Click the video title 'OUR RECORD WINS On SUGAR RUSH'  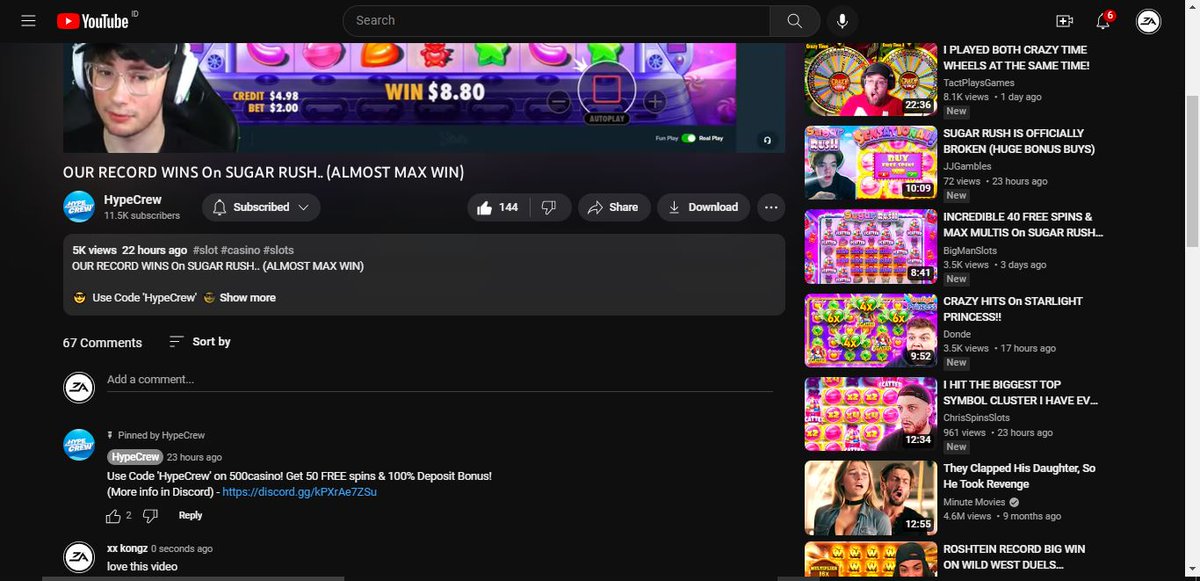tap(263, 172)
